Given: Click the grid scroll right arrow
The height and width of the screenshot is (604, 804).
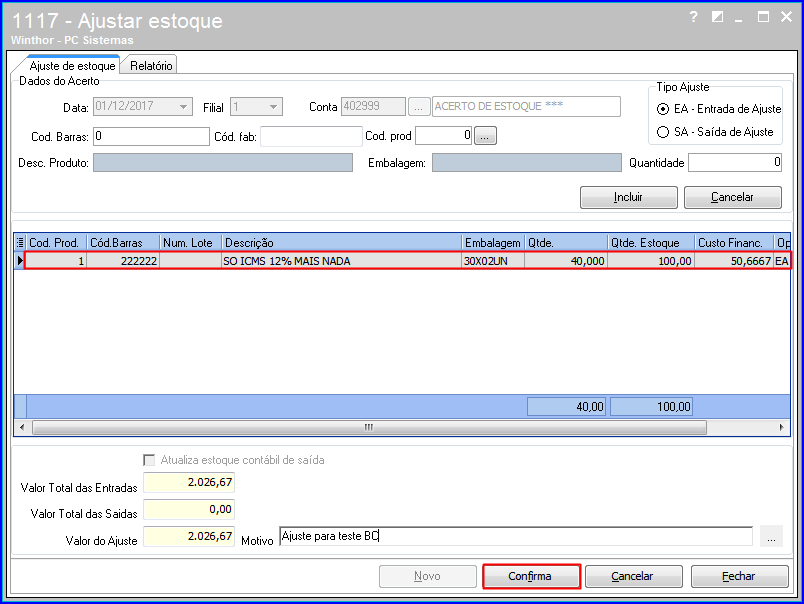Looking at the screenshot, I should pos(781,427).
